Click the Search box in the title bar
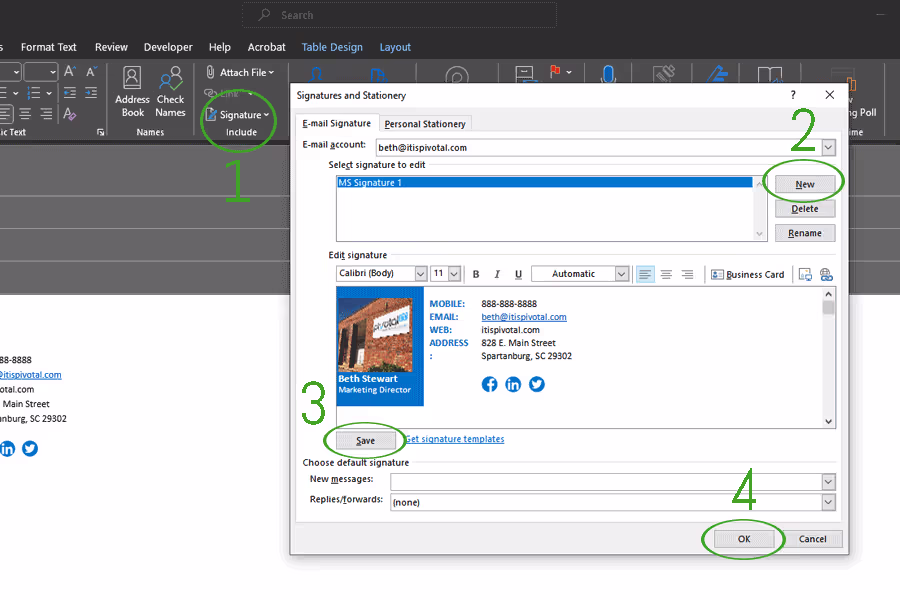Image resolution: width=900 pixels, height=600 pixels. [x=399, y=15]
